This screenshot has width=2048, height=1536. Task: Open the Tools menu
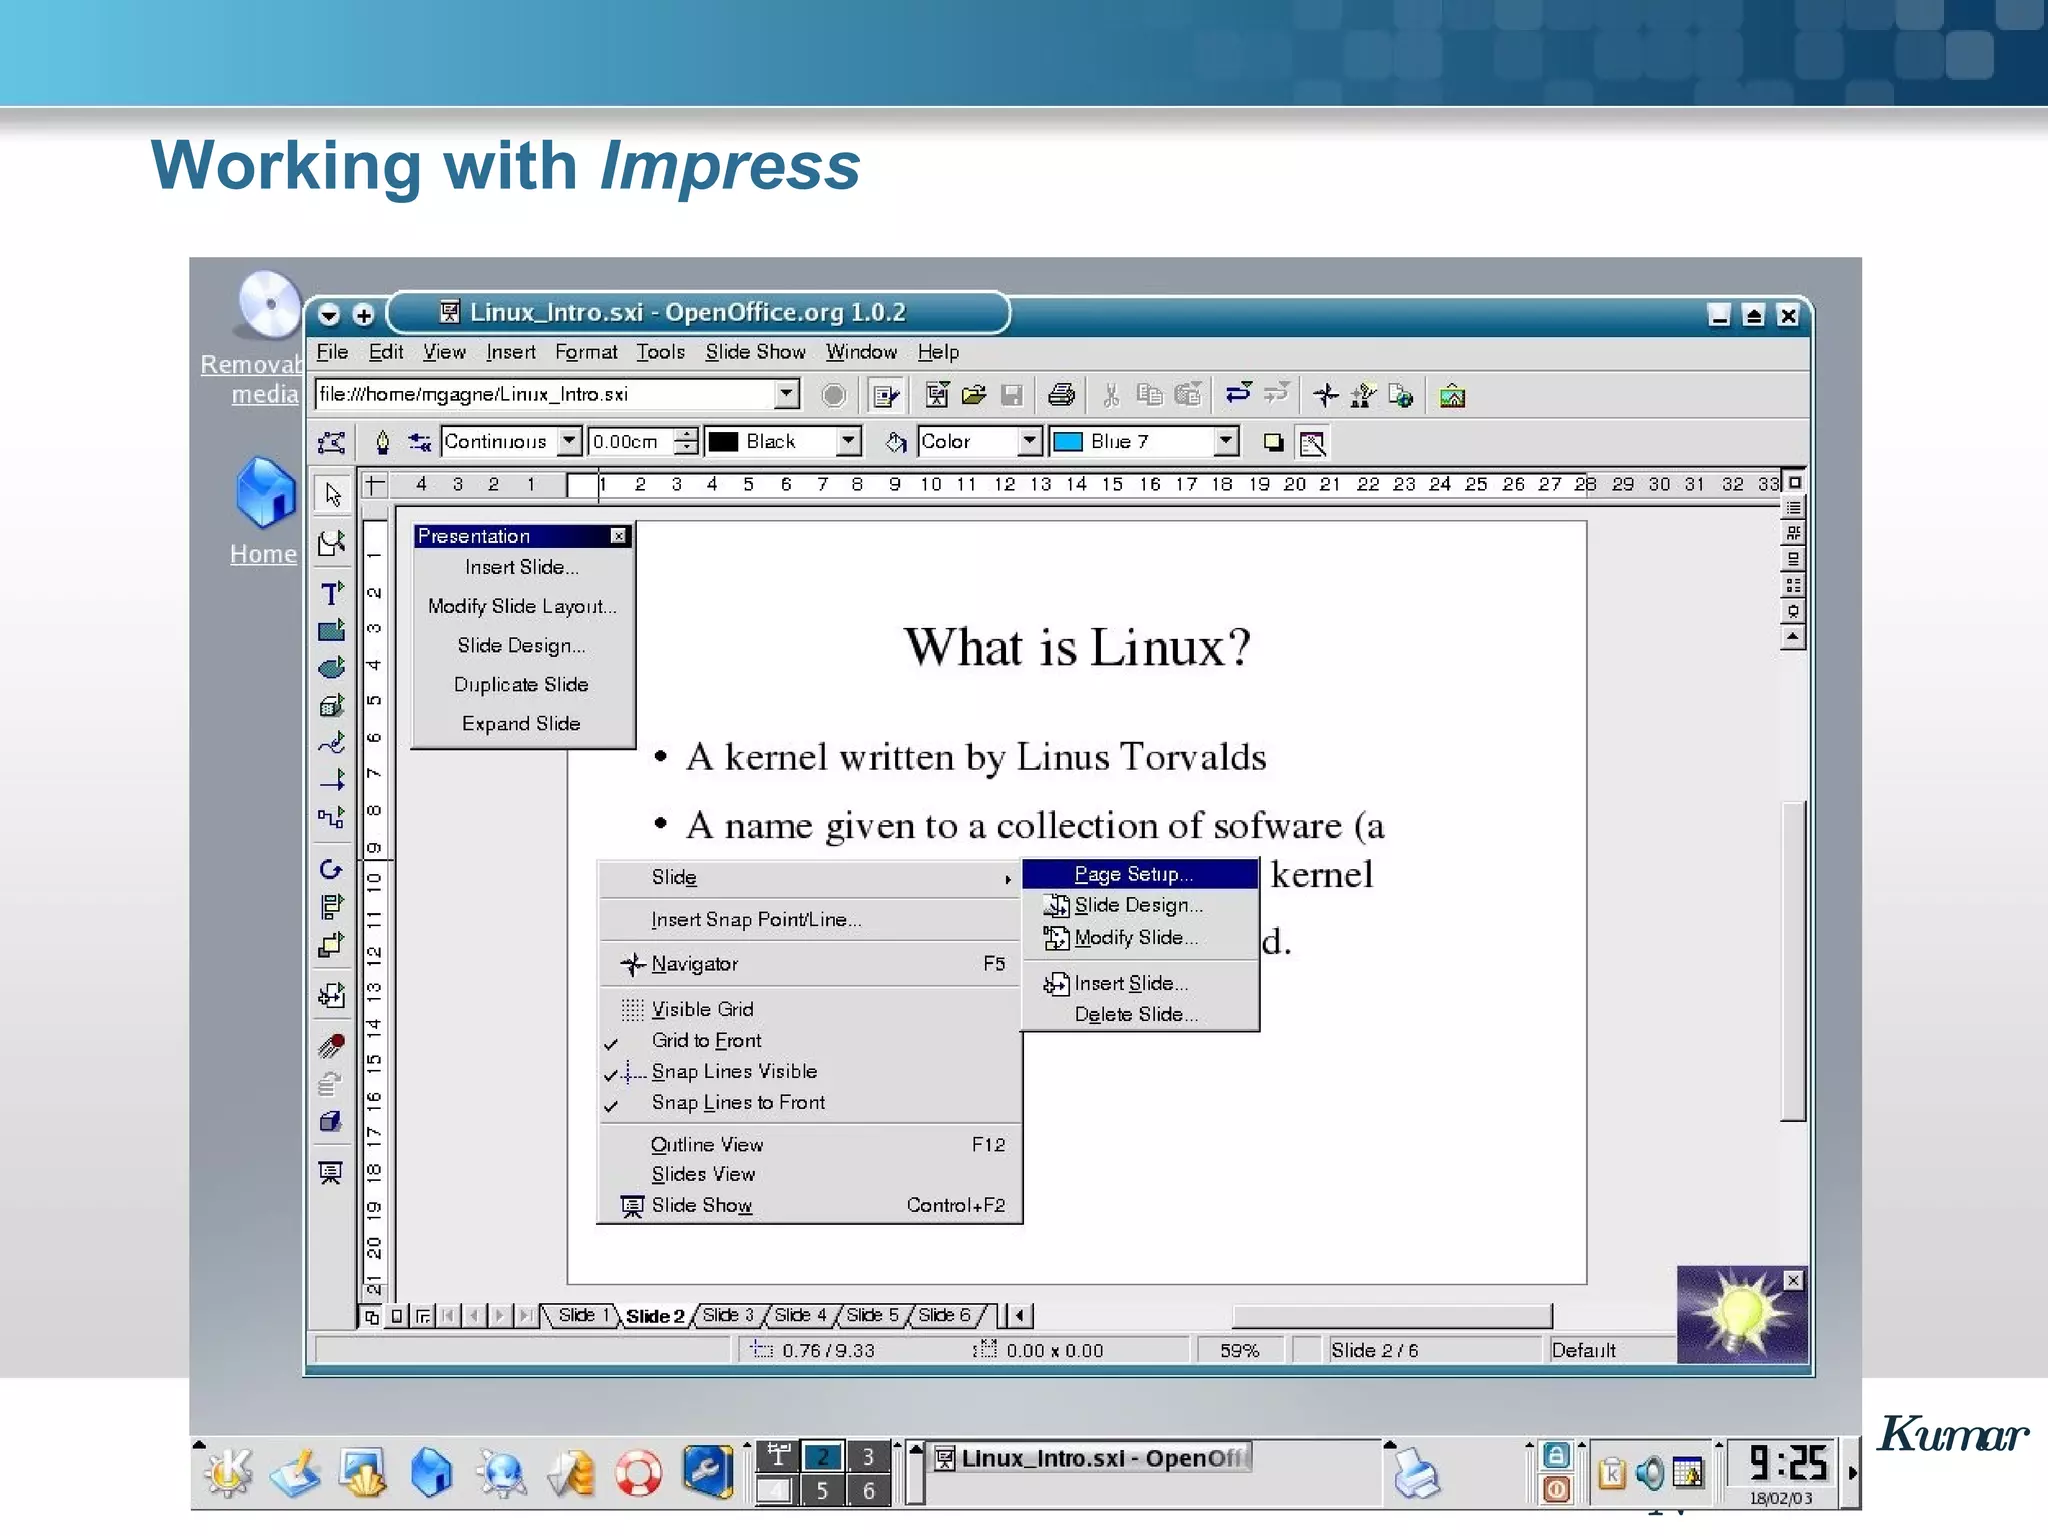[x=660, y=352]
